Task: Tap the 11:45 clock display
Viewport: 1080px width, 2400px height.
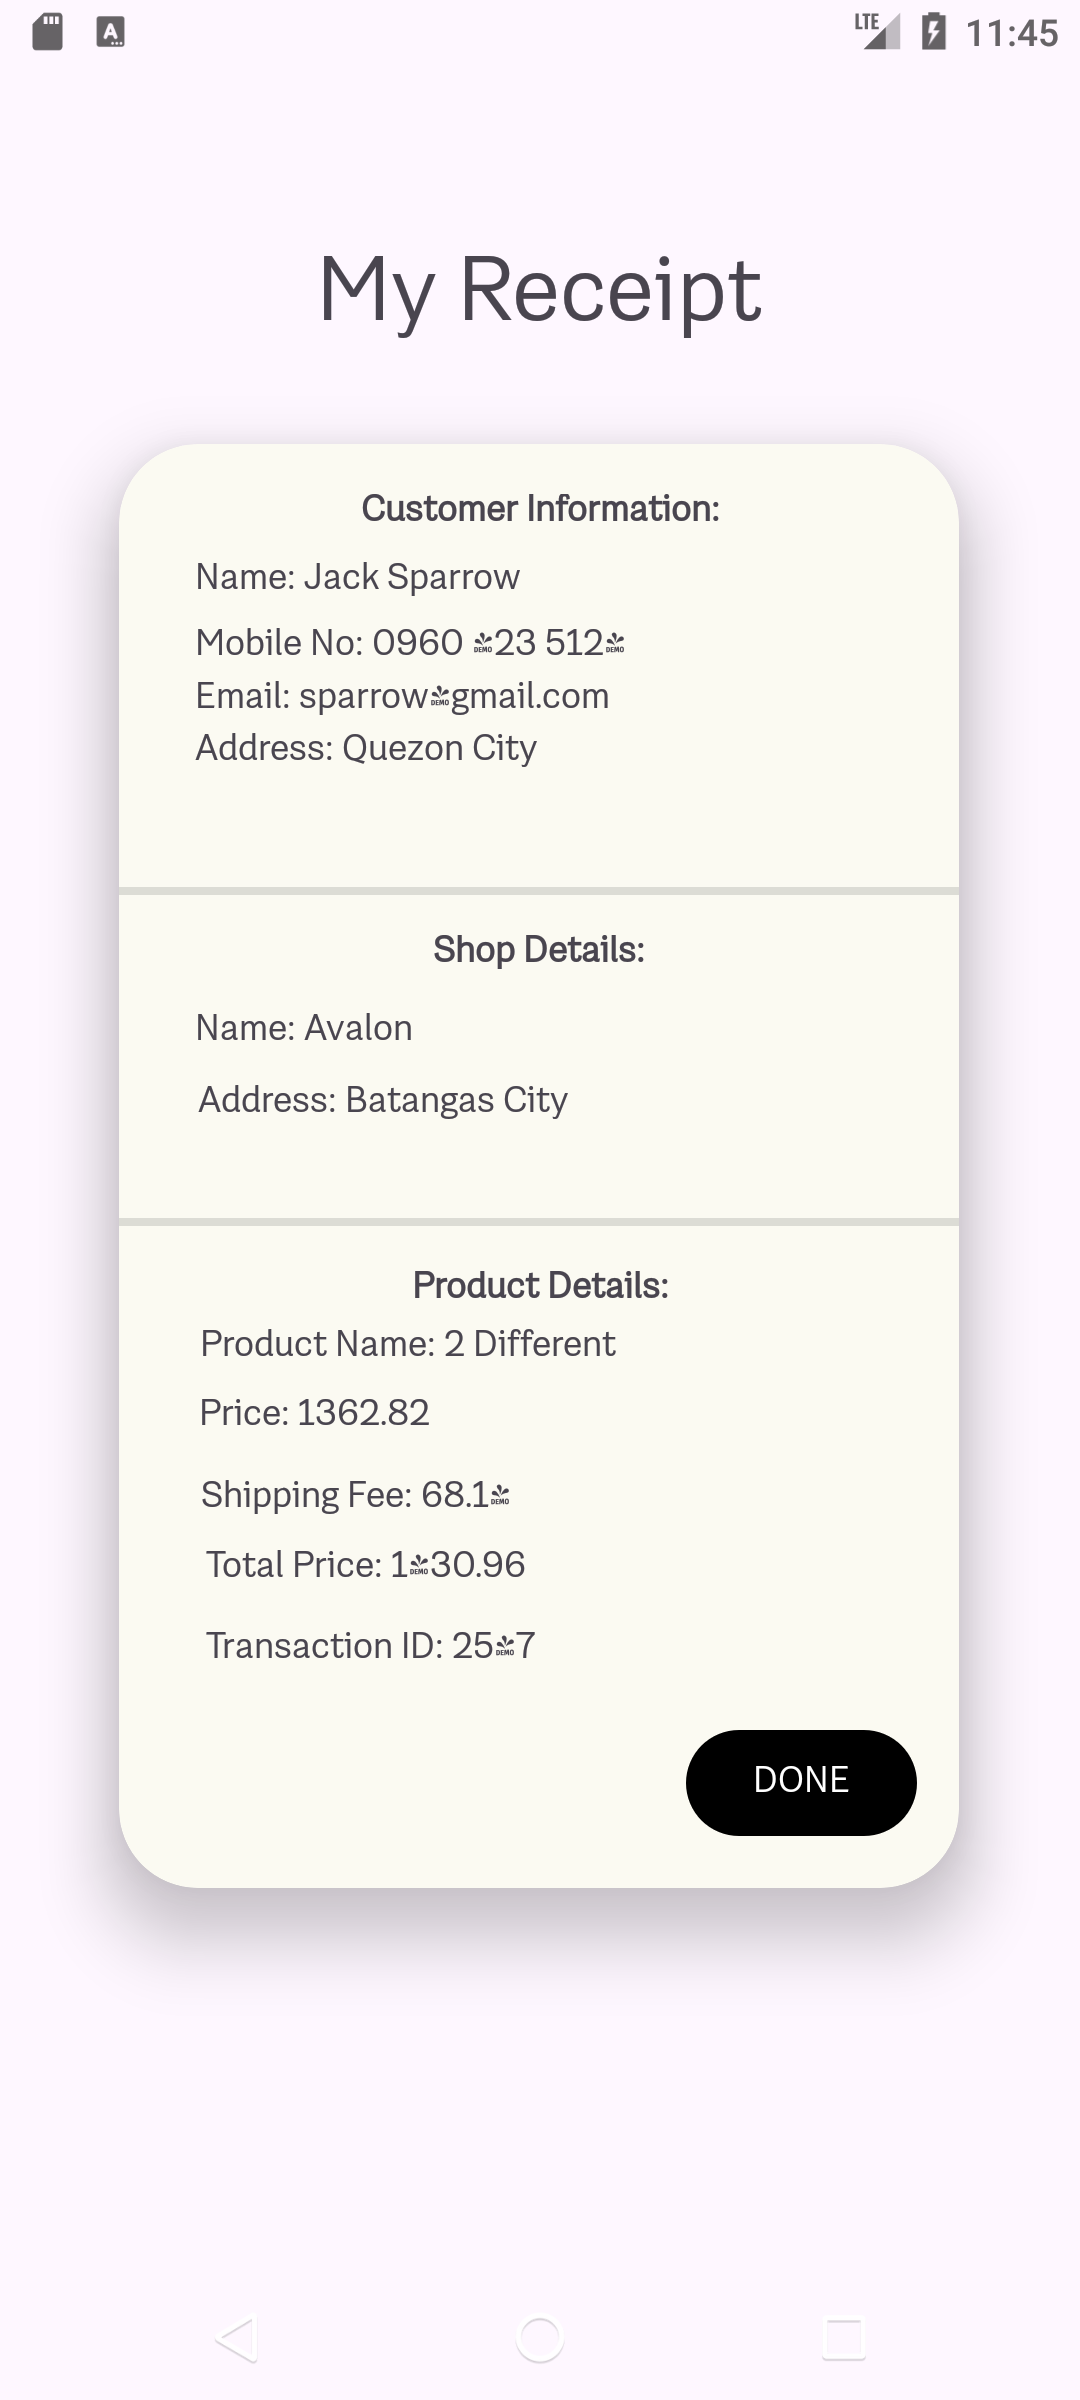Action: pyautogui.click(x=1011, y=33)
